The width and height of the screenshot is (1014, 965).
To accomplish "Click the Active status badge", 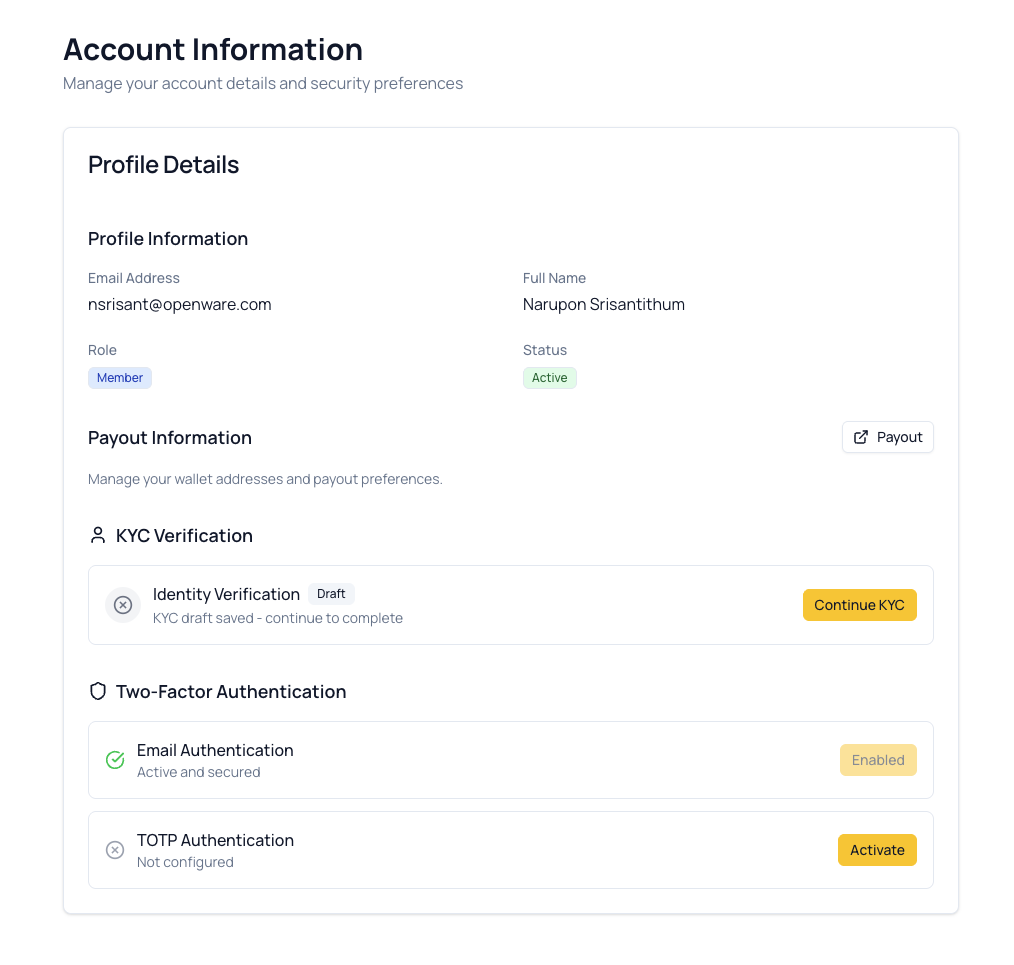I will point(549,377).
